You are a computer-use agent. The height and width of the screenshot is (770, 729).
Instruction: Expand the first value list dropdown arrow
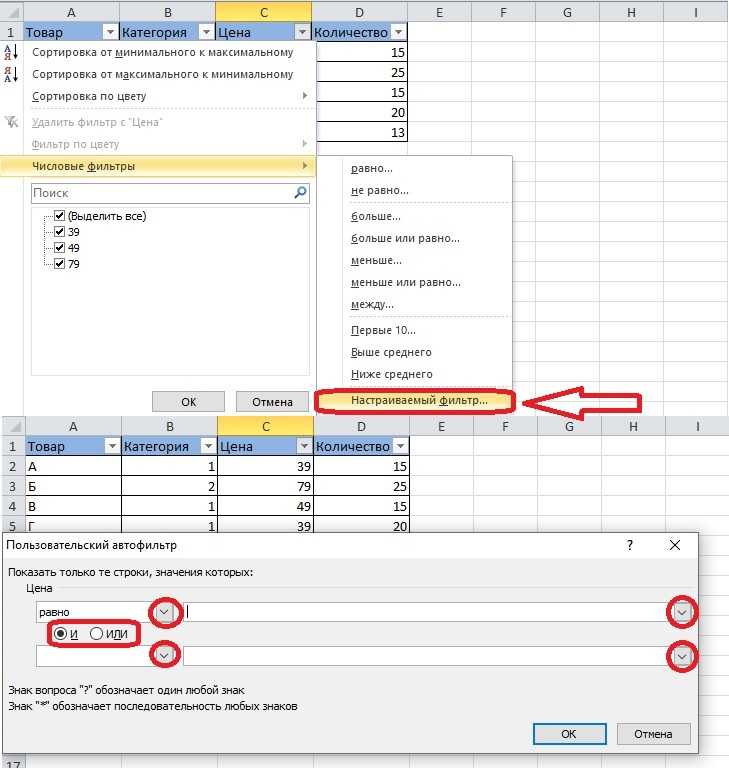point(682,612)
